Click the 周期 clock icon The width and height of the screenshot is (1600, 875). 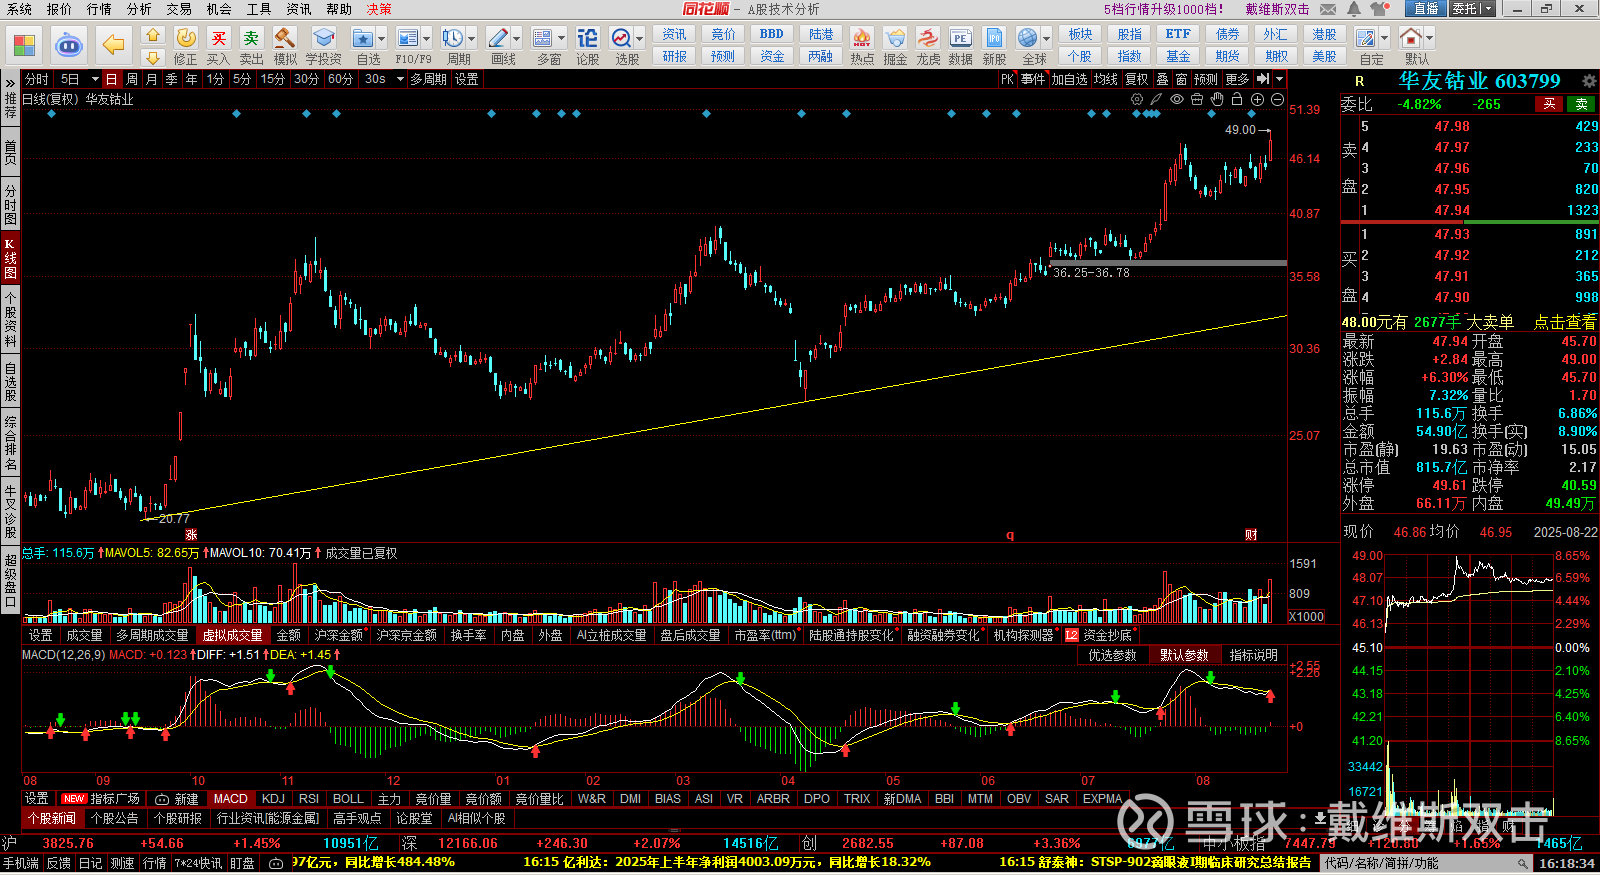coord(453,38)
